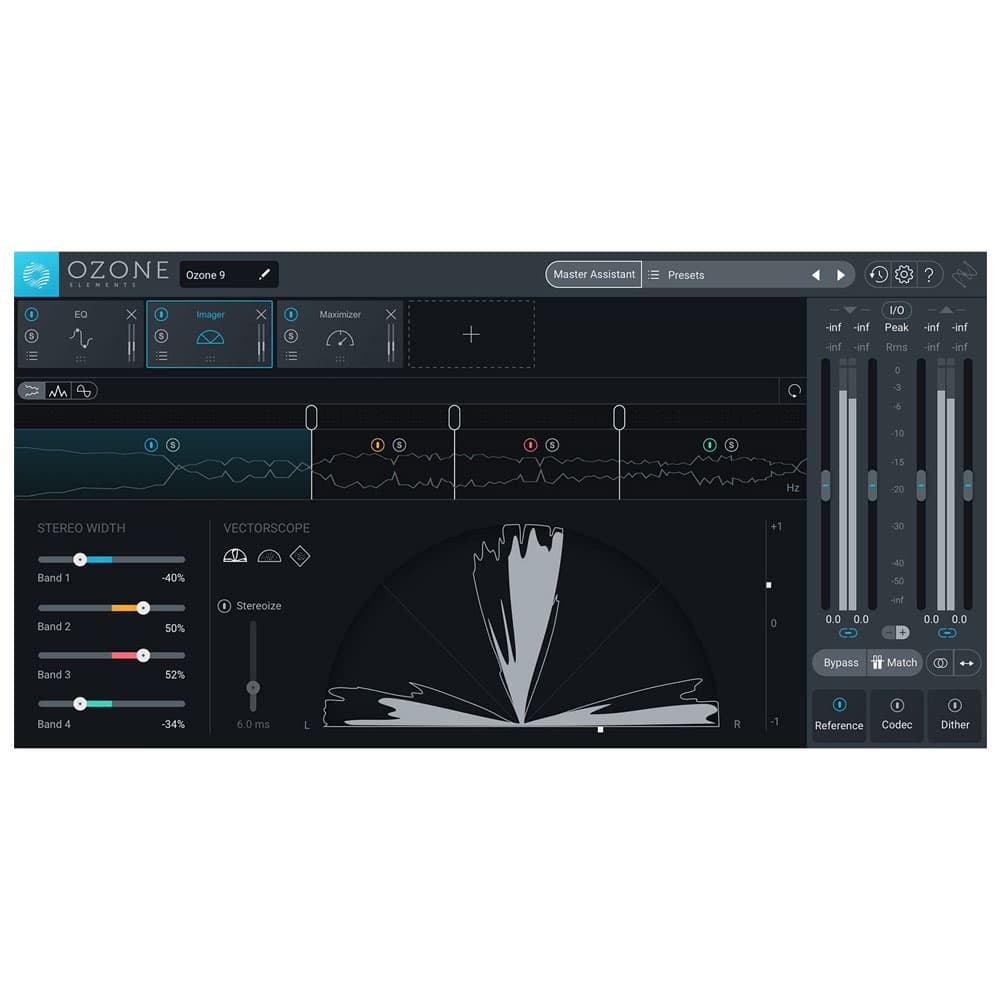
Task: Switch to stereo width spectrum view
Action: pyautogui.click(x=31, y=391)
